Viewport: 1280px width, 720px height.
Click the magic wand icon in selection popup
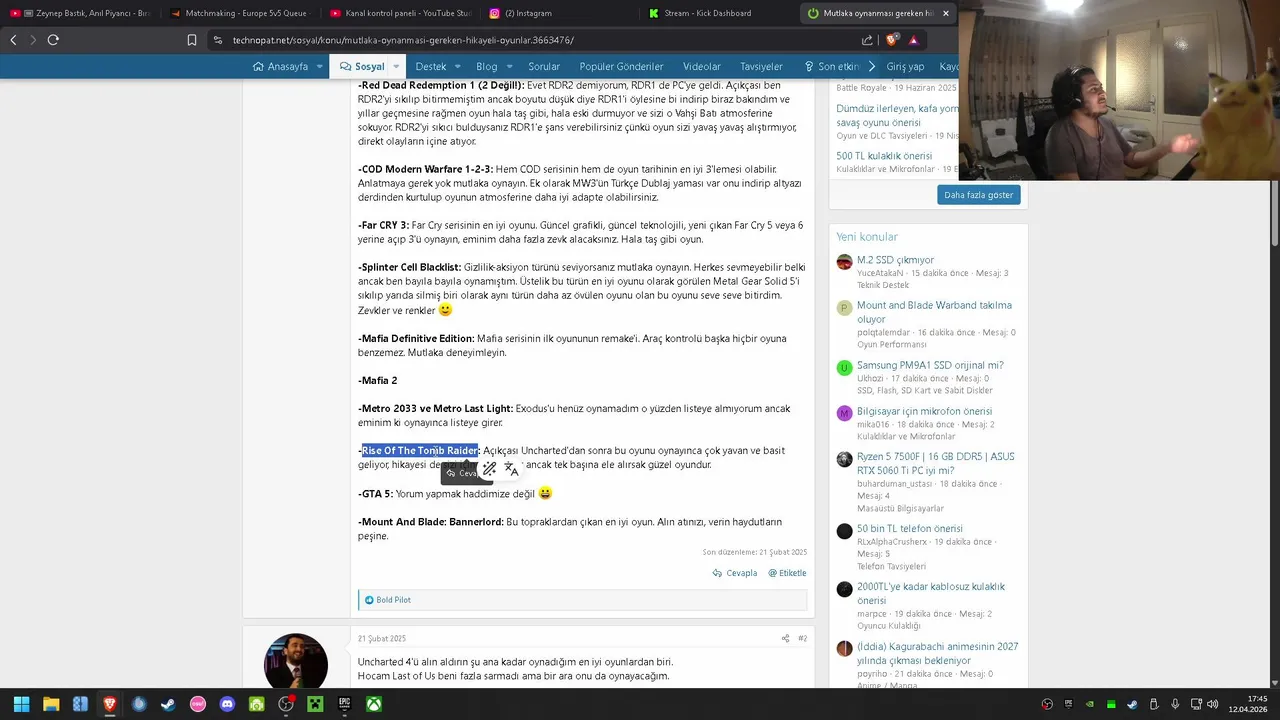pos(489,468)
